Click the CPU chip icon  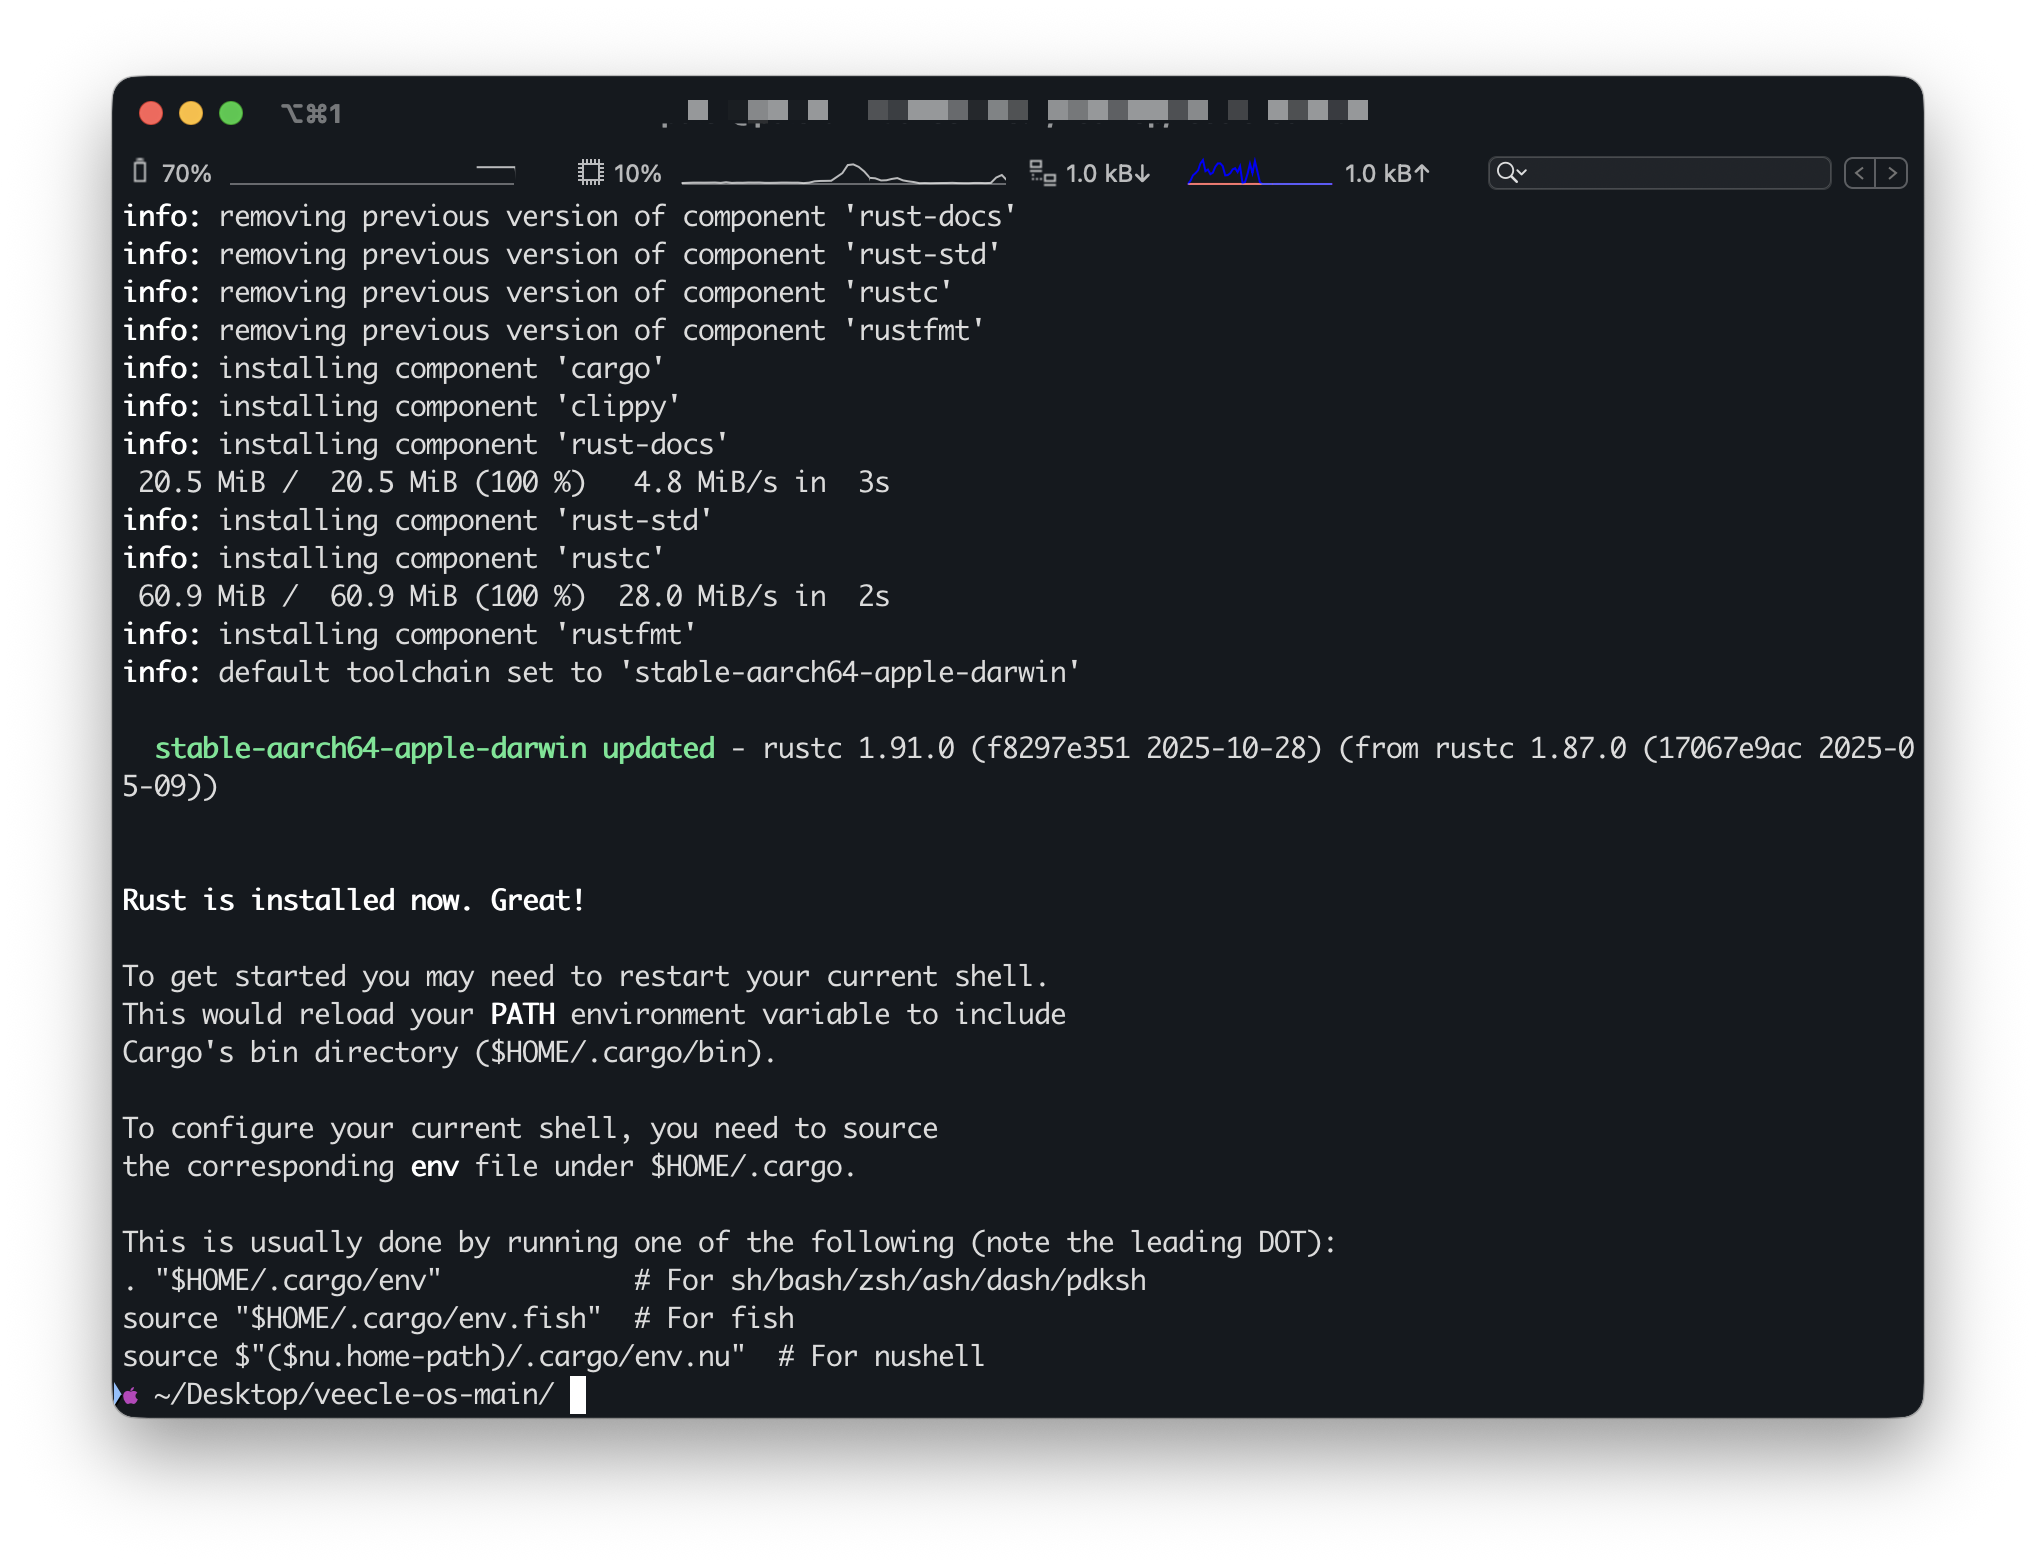(x=590, y=173)
